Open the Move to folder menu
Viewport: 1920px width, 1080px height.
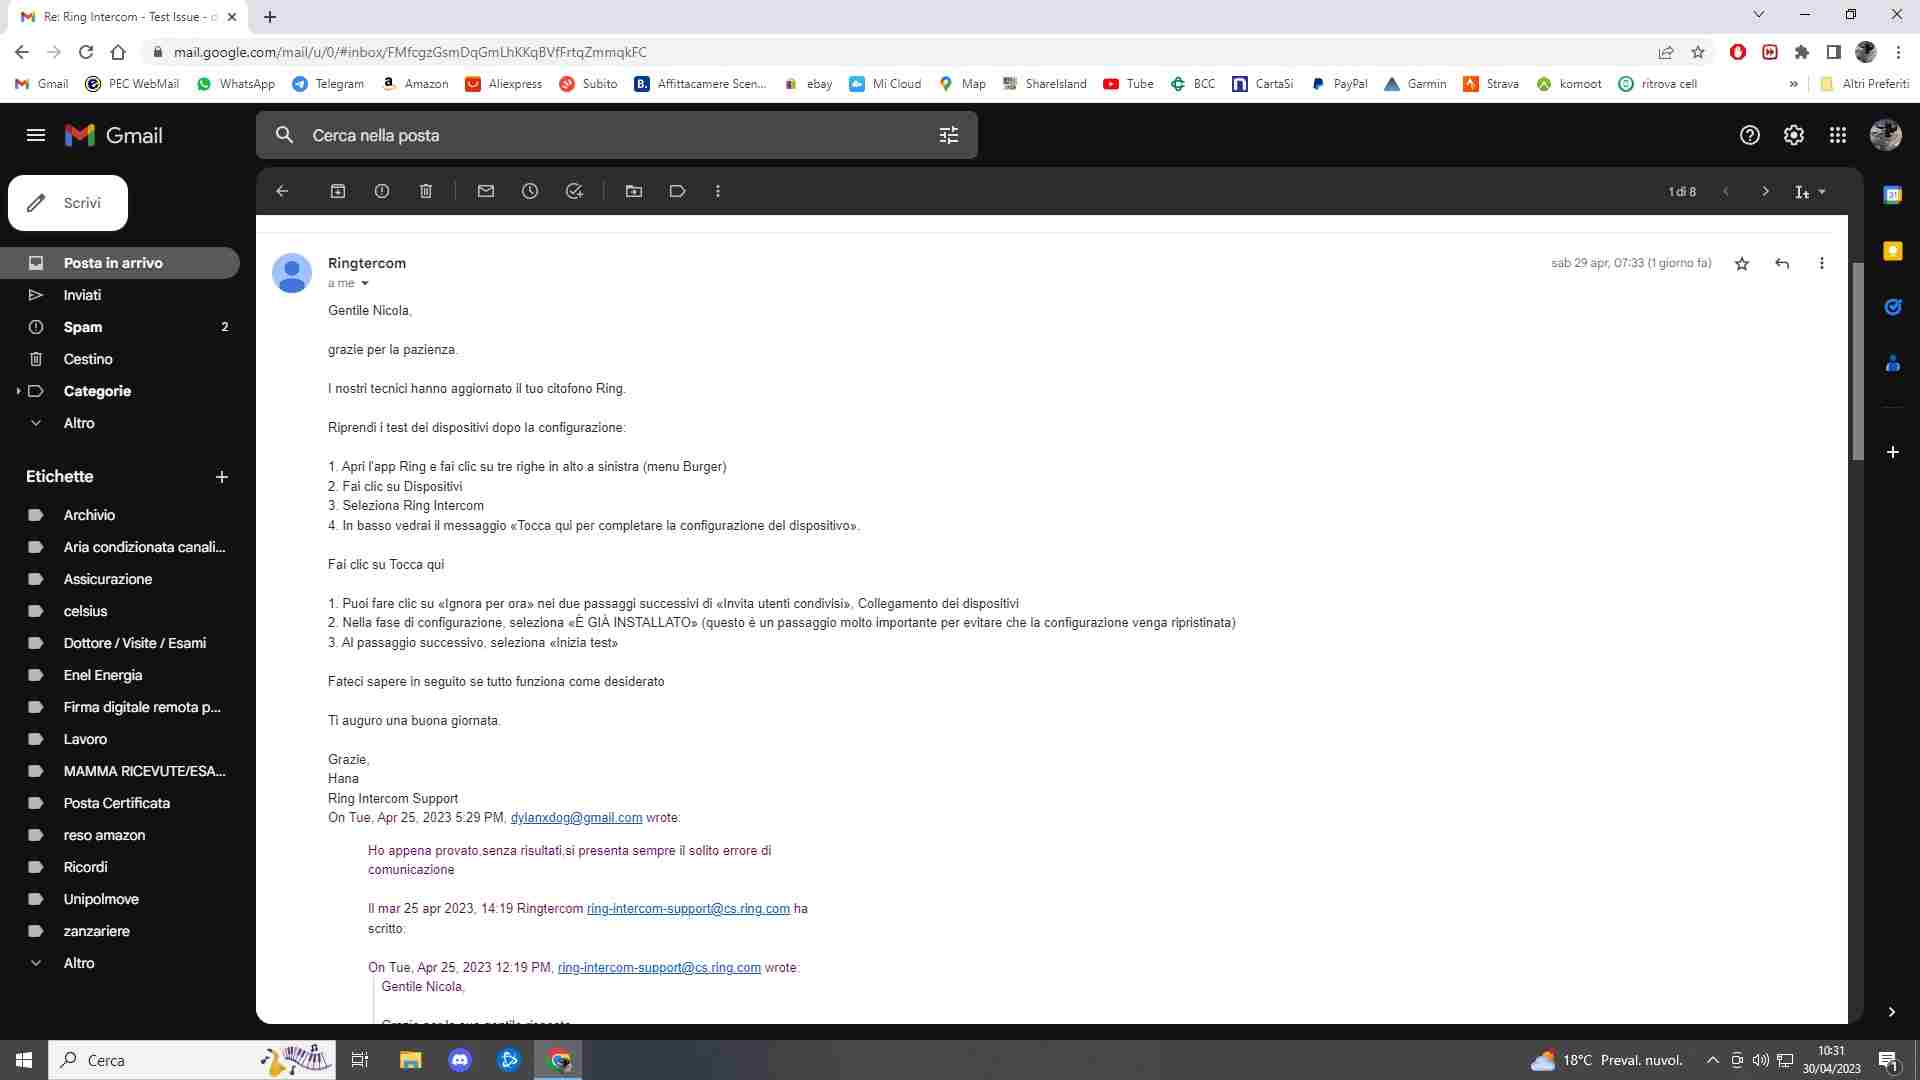click(x=634, y=191)
